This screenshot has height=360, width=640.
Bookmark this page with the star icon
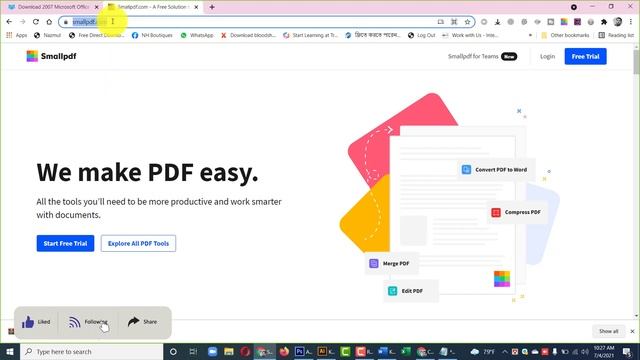pyautogui.click(x=467, y=22)
